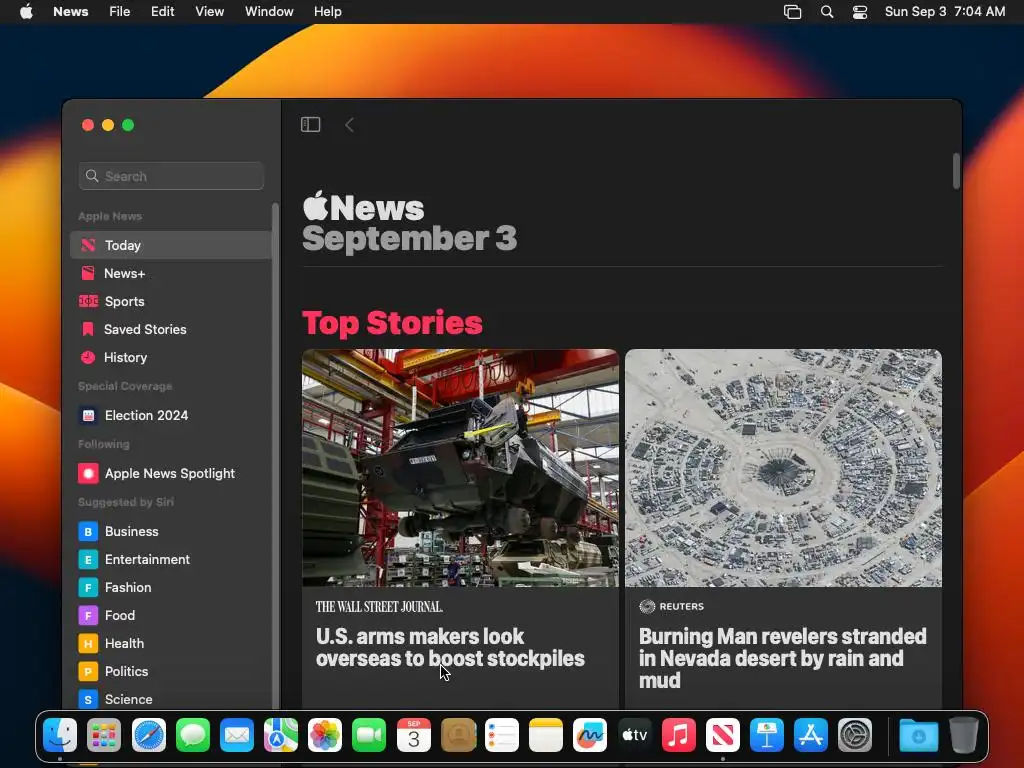Viewport: 1024px width, 768px height.
Task: Choose the Health topic icon
Action: 88,643
